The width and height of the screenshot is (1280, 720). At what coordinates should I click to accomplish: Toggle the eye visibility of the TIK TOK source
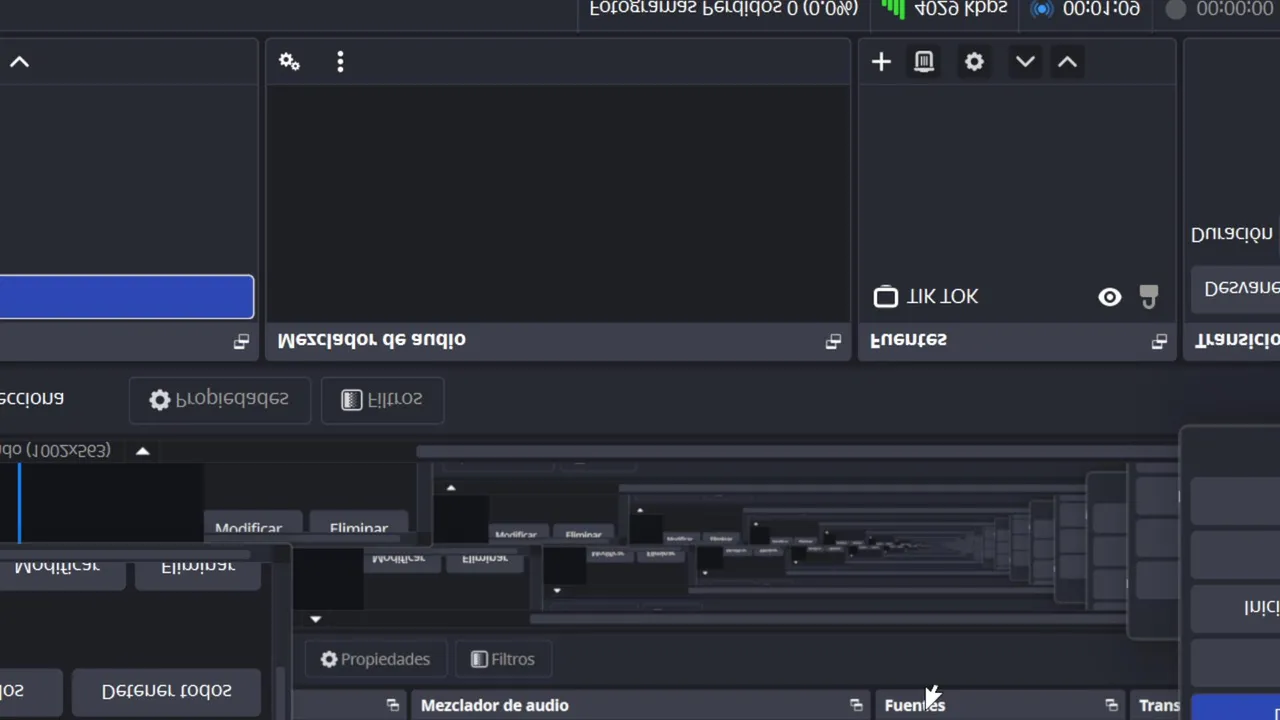(x=1109, y=297)
